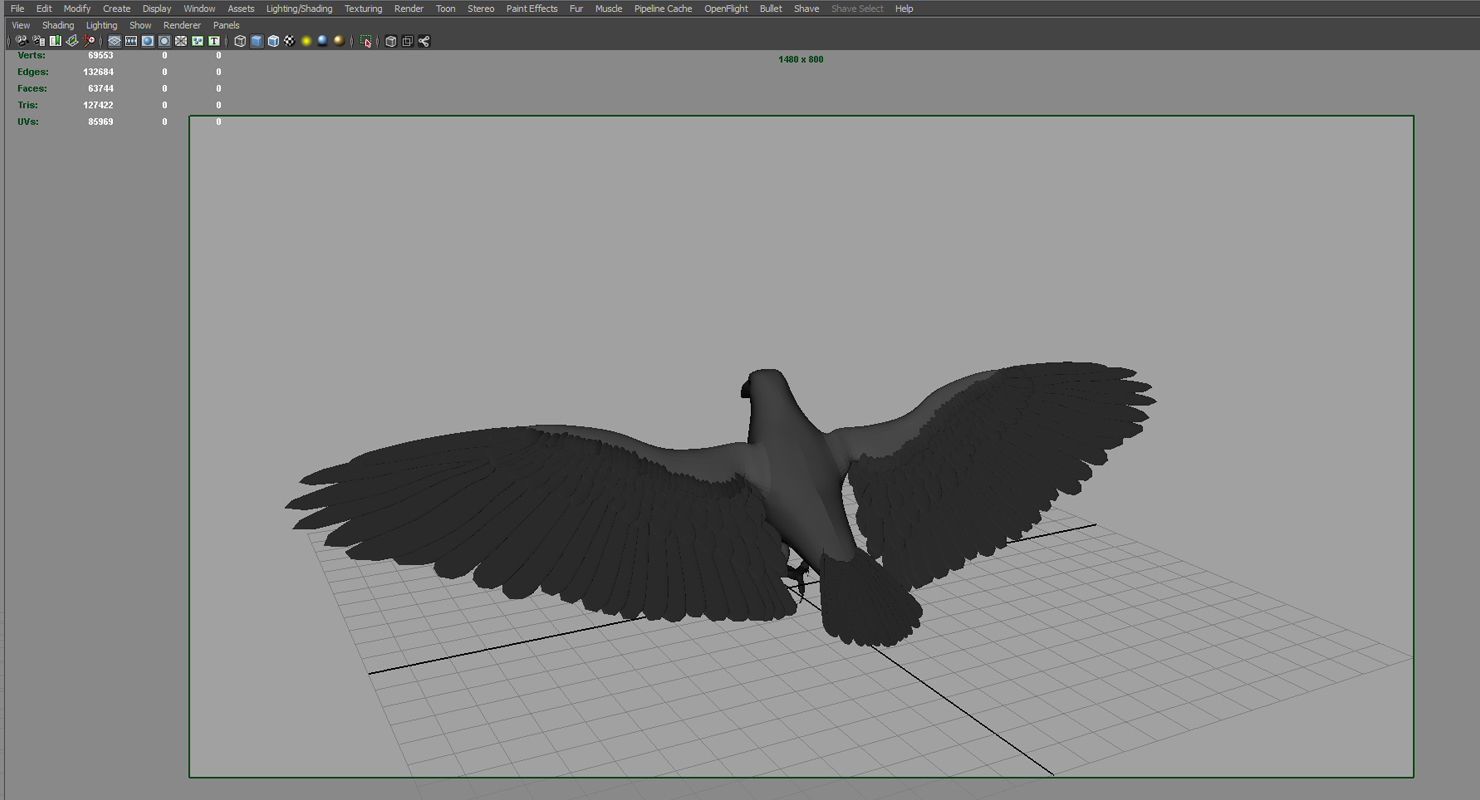The width and height of the screenshot is (1480, 800).
Task: Open the Paint Effects menu
Action: click(x=532, y=8)
